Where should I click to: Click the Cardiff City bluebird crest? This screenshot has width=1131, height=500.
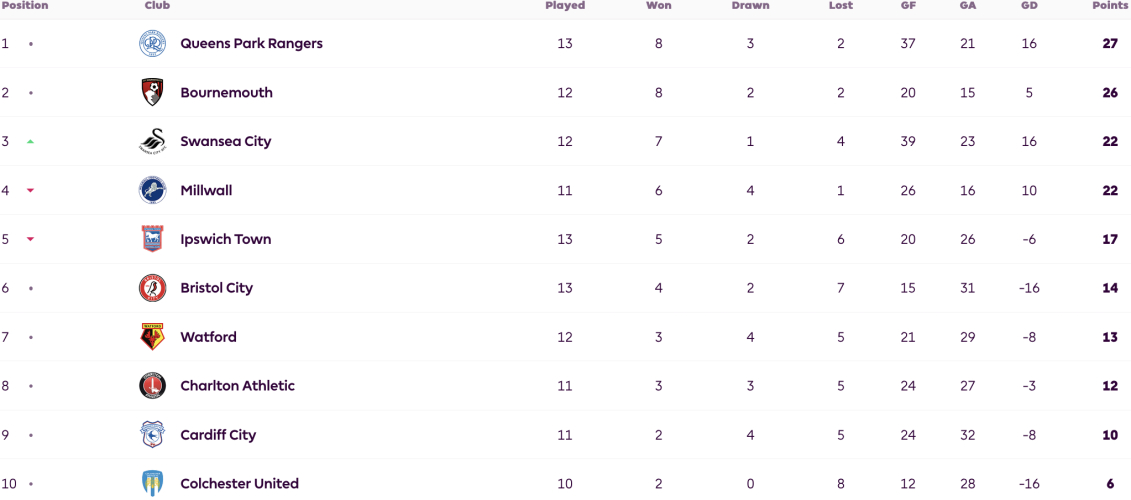(x=152, y=435)
